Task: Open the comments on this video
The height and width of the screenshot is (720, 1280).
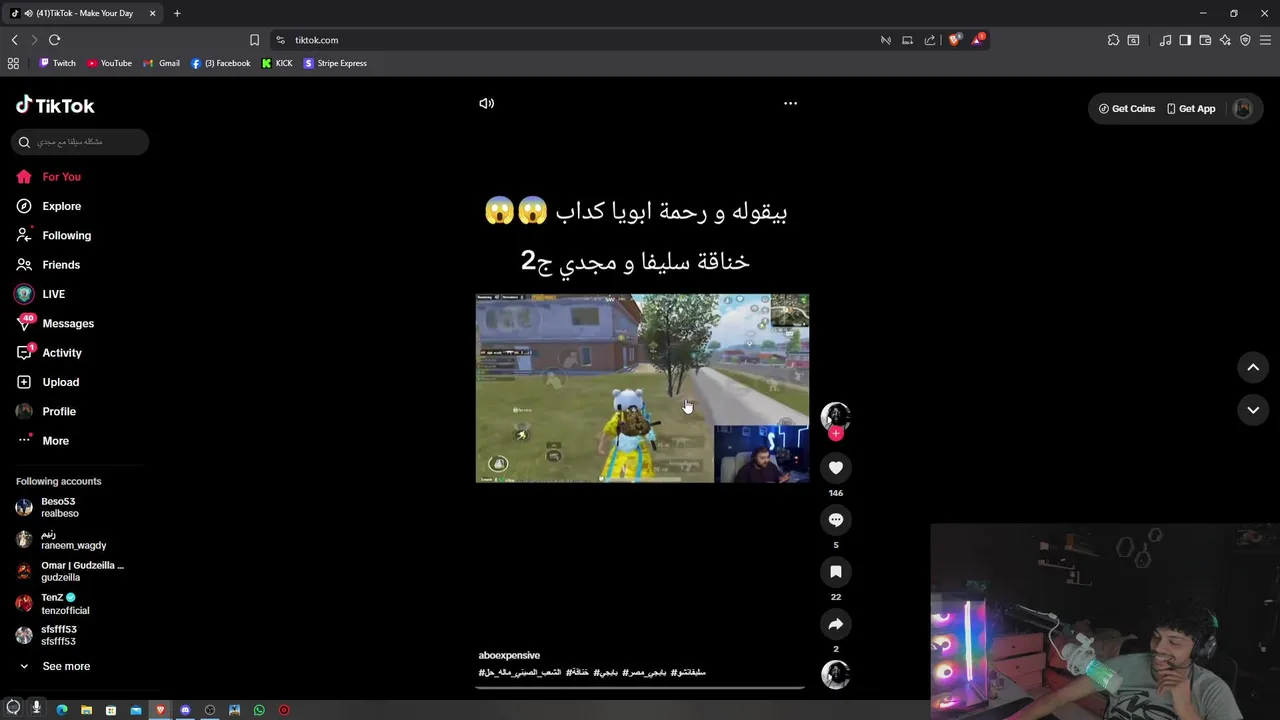Action: tap(836, 519)
